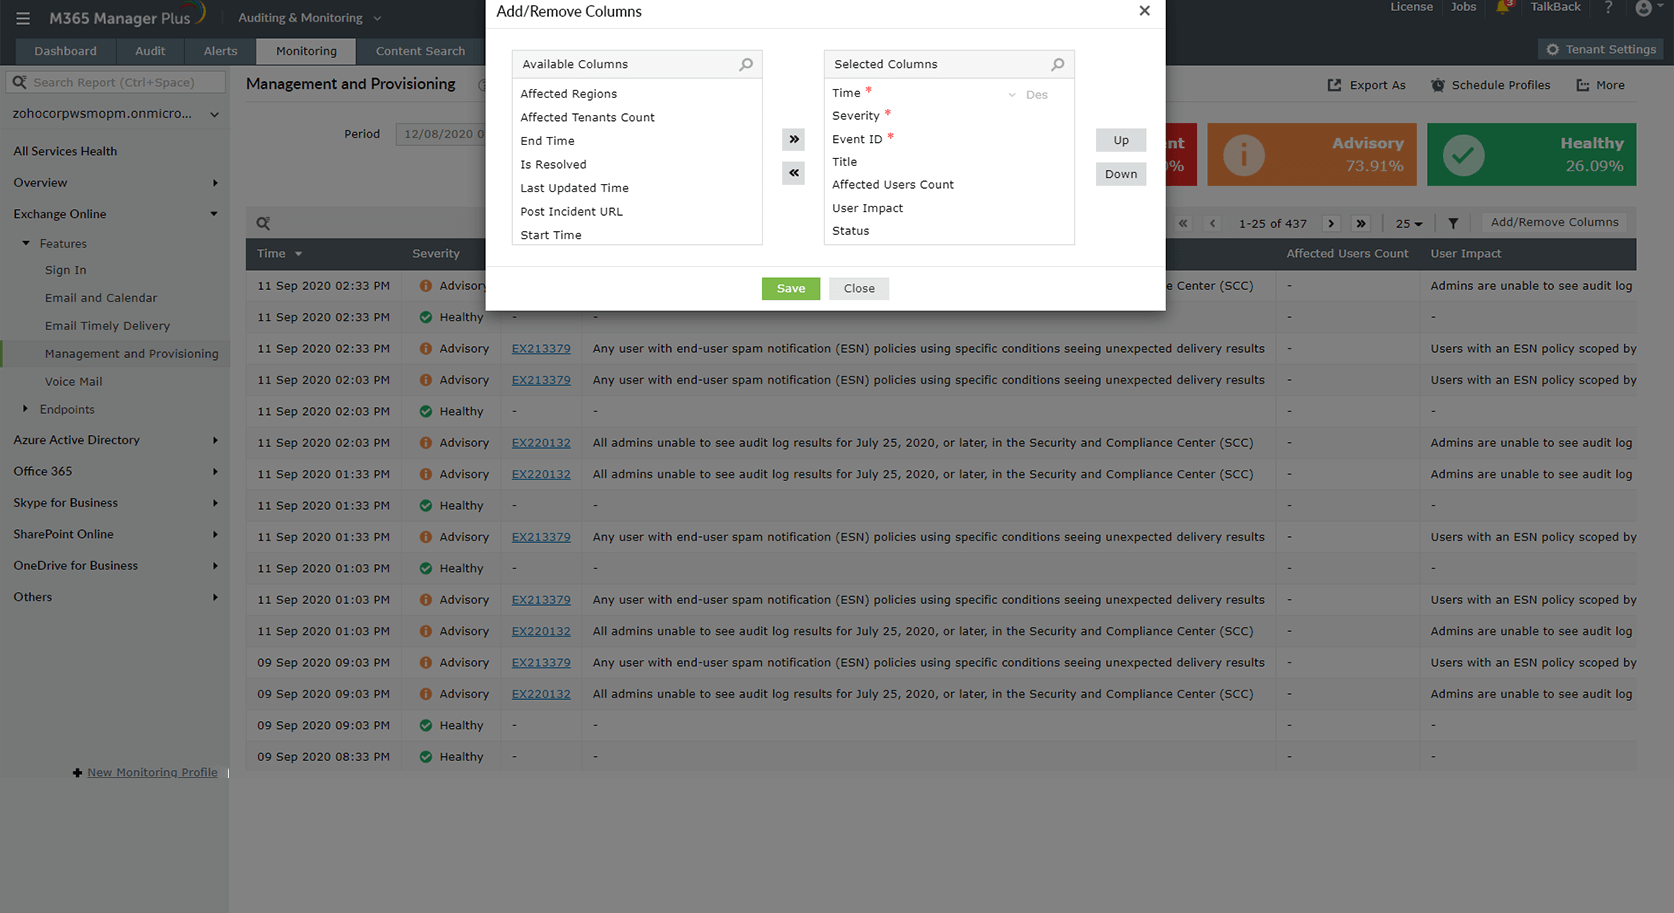Open All Services Health in sidebar

(65, 151)
